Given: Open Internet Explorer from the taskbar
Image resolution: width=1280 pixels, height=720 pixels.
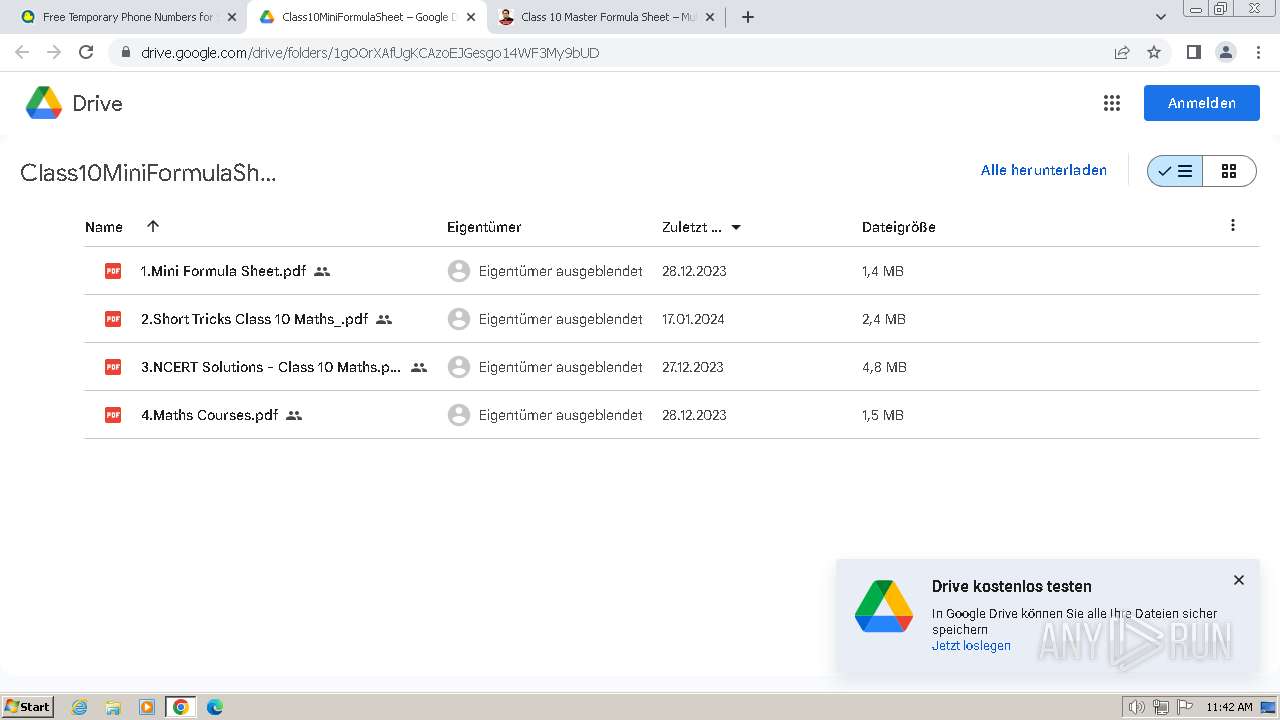Looking at the screenshot, I should tap(80, 707).
